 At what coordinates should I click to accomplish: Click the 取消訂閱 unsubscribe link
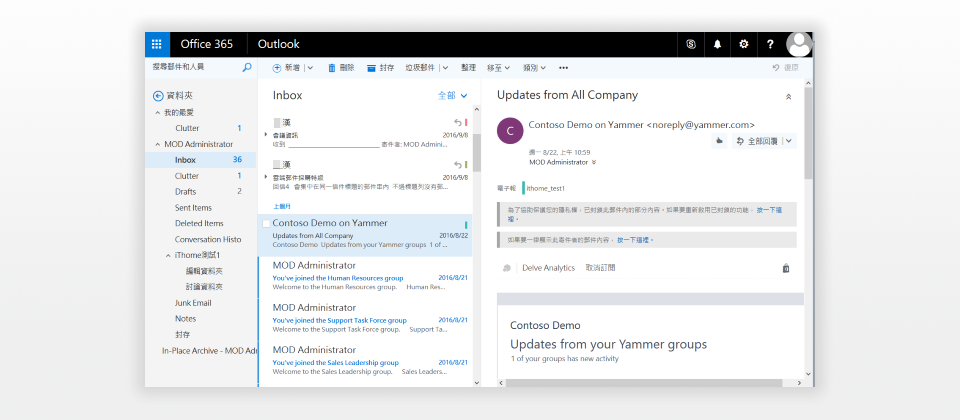(600, 268)
